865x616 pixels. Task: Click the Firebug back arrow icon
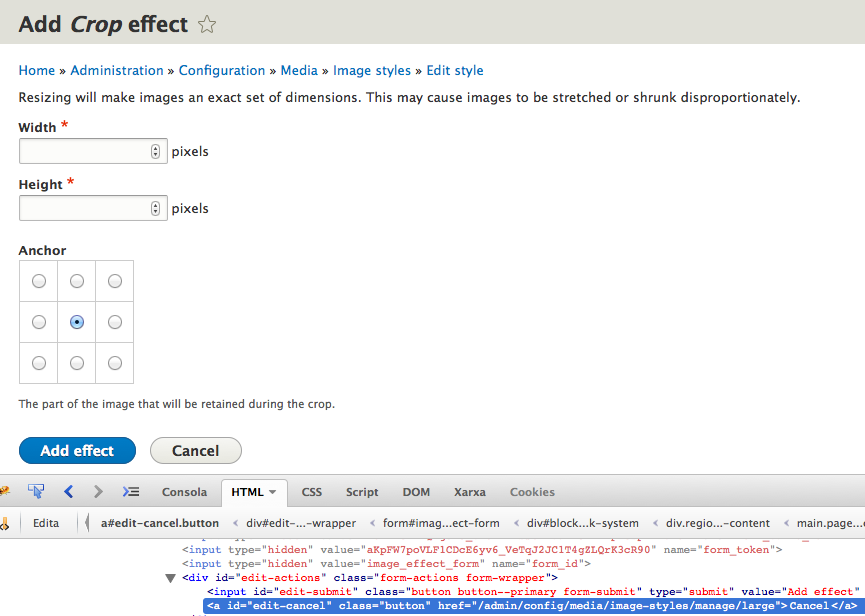click(x=68, y=491)
